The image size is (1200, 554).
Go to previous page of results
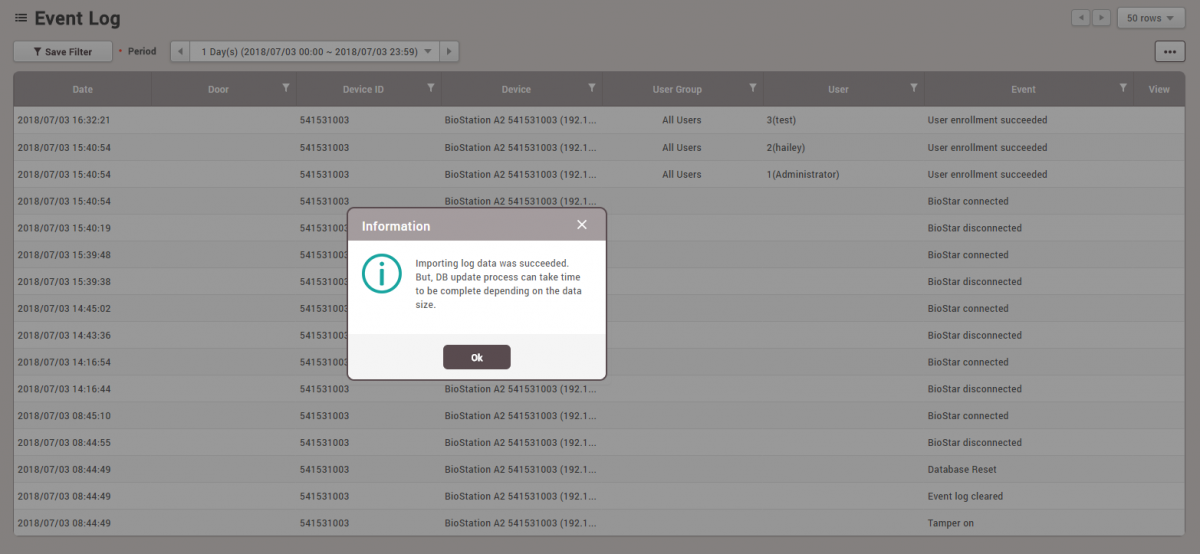click(1080, 18)
